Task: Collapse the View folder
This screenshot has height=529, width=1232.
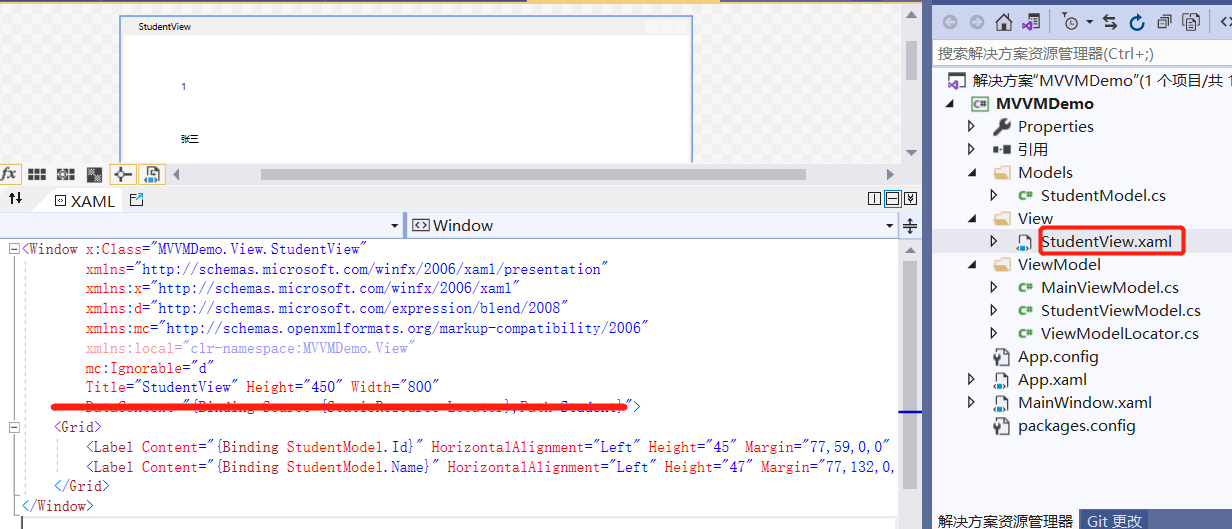Action: (971, 219)
